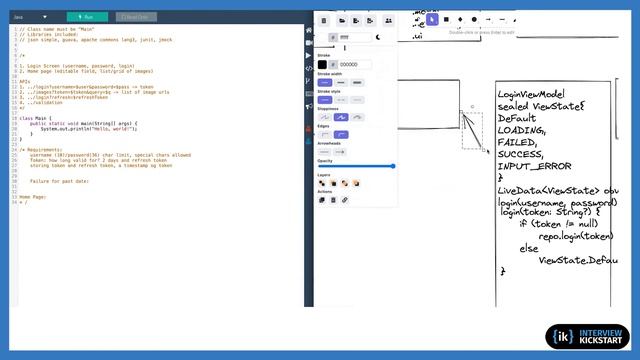
Task: Click the gray button next to Run
Action: tap(136, 17)
